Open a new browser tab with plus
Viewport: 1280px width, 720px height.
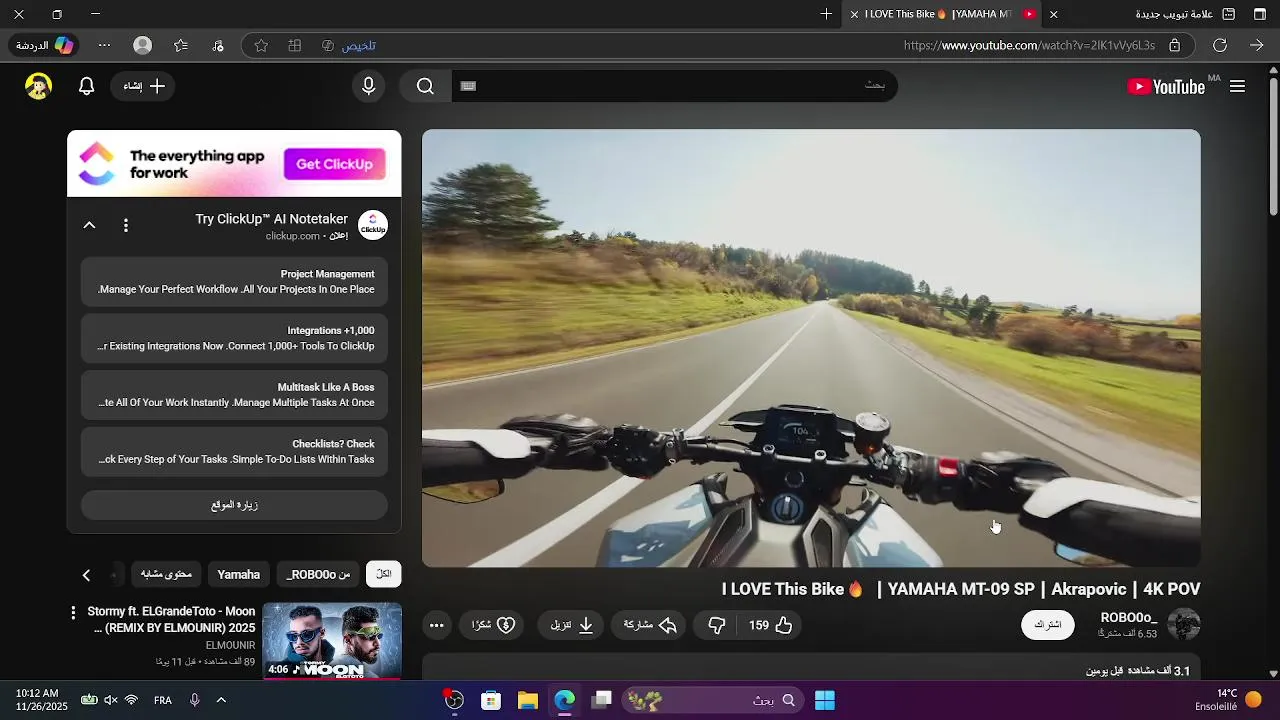826,14
